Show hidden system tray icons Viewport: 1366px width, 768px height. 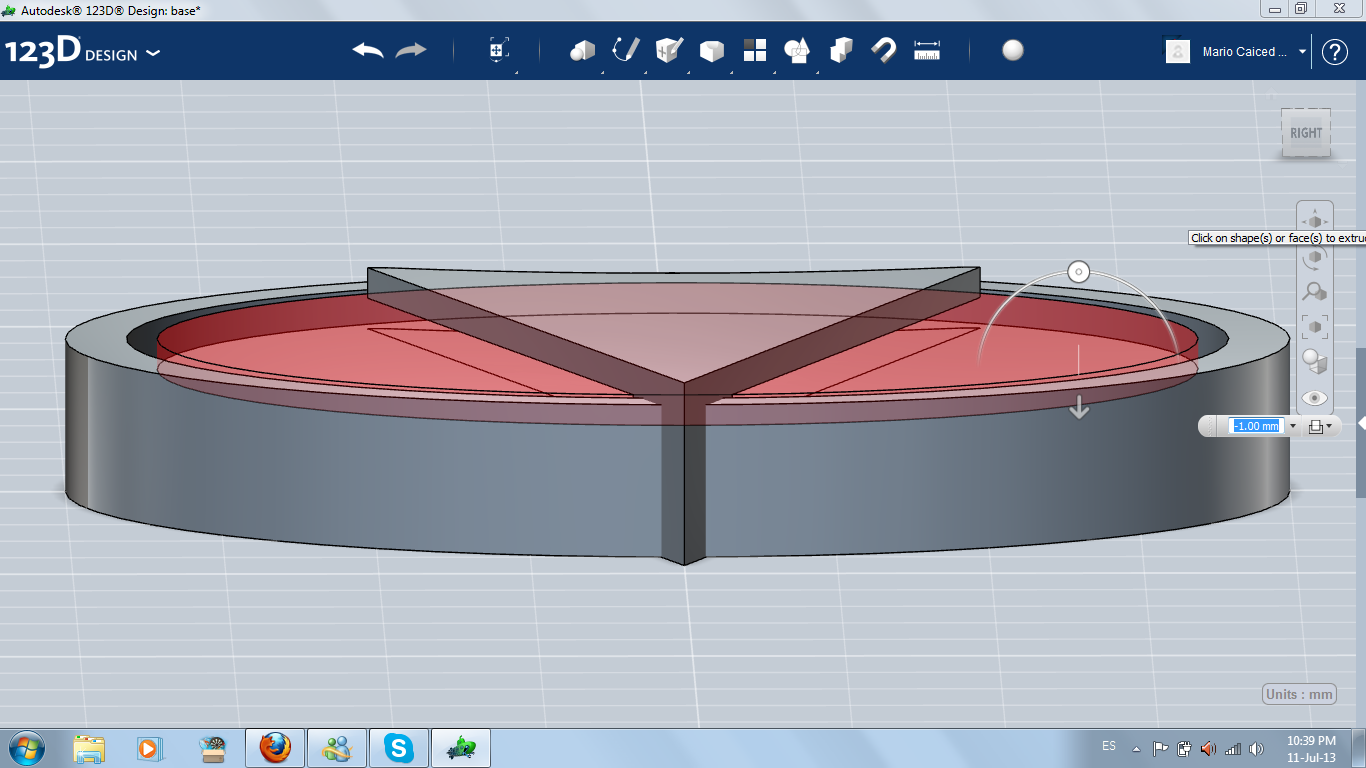1136,748
